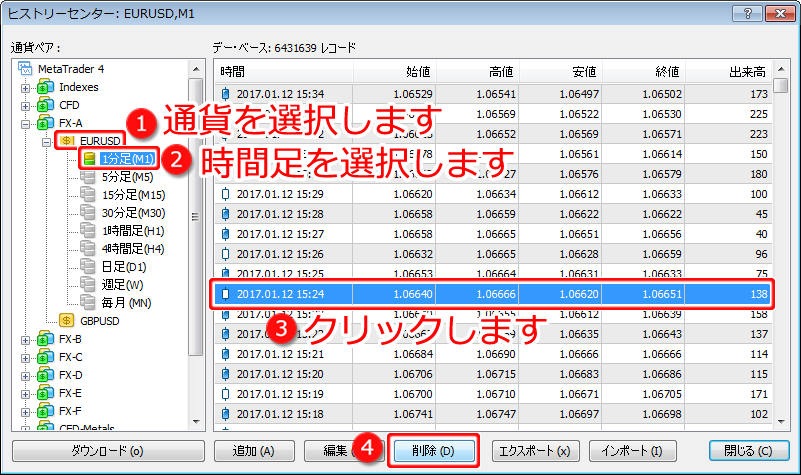The image size is (801, 475).
Task: Click the 日足(D1) database icon
Action: coord(88,267)
